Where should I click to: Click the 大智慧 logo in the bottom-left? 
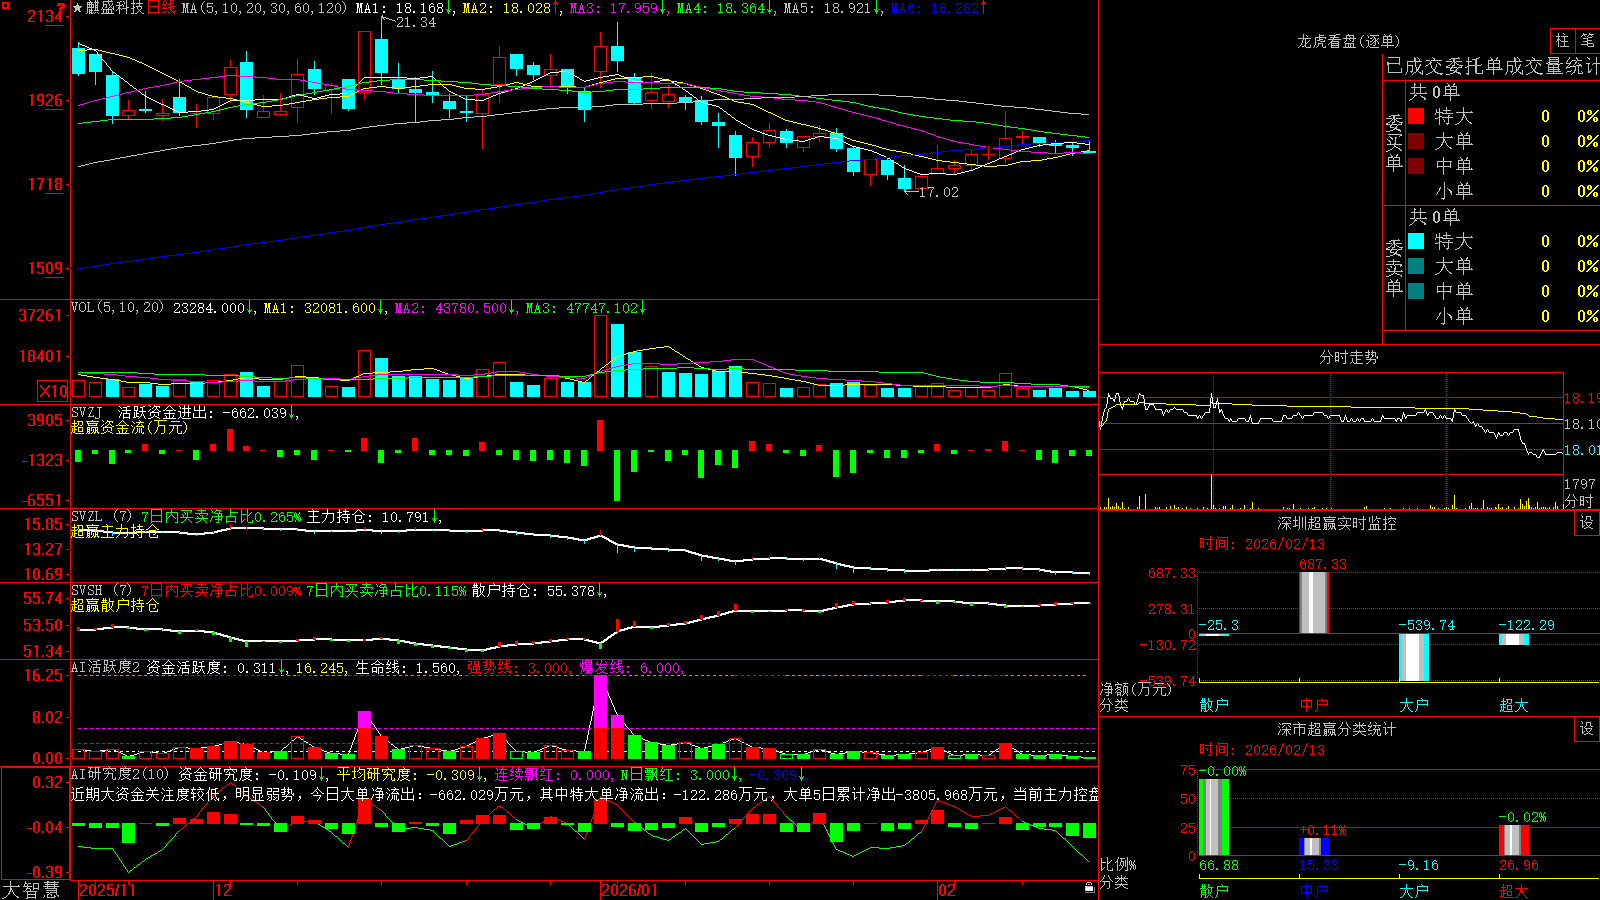(x=31, y=890)
